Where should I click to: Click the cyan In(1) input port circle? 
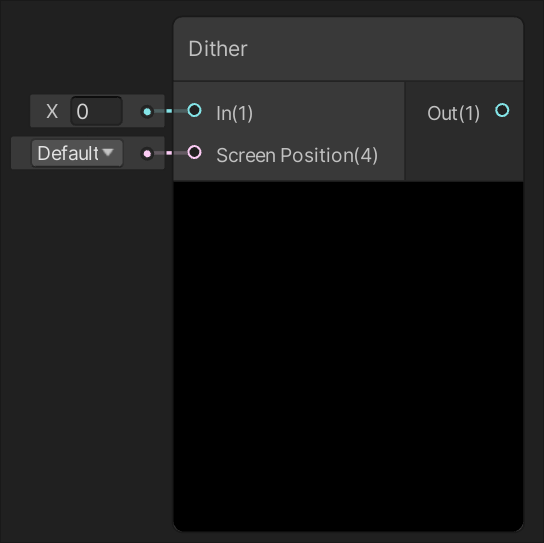[x=194, y=111]
